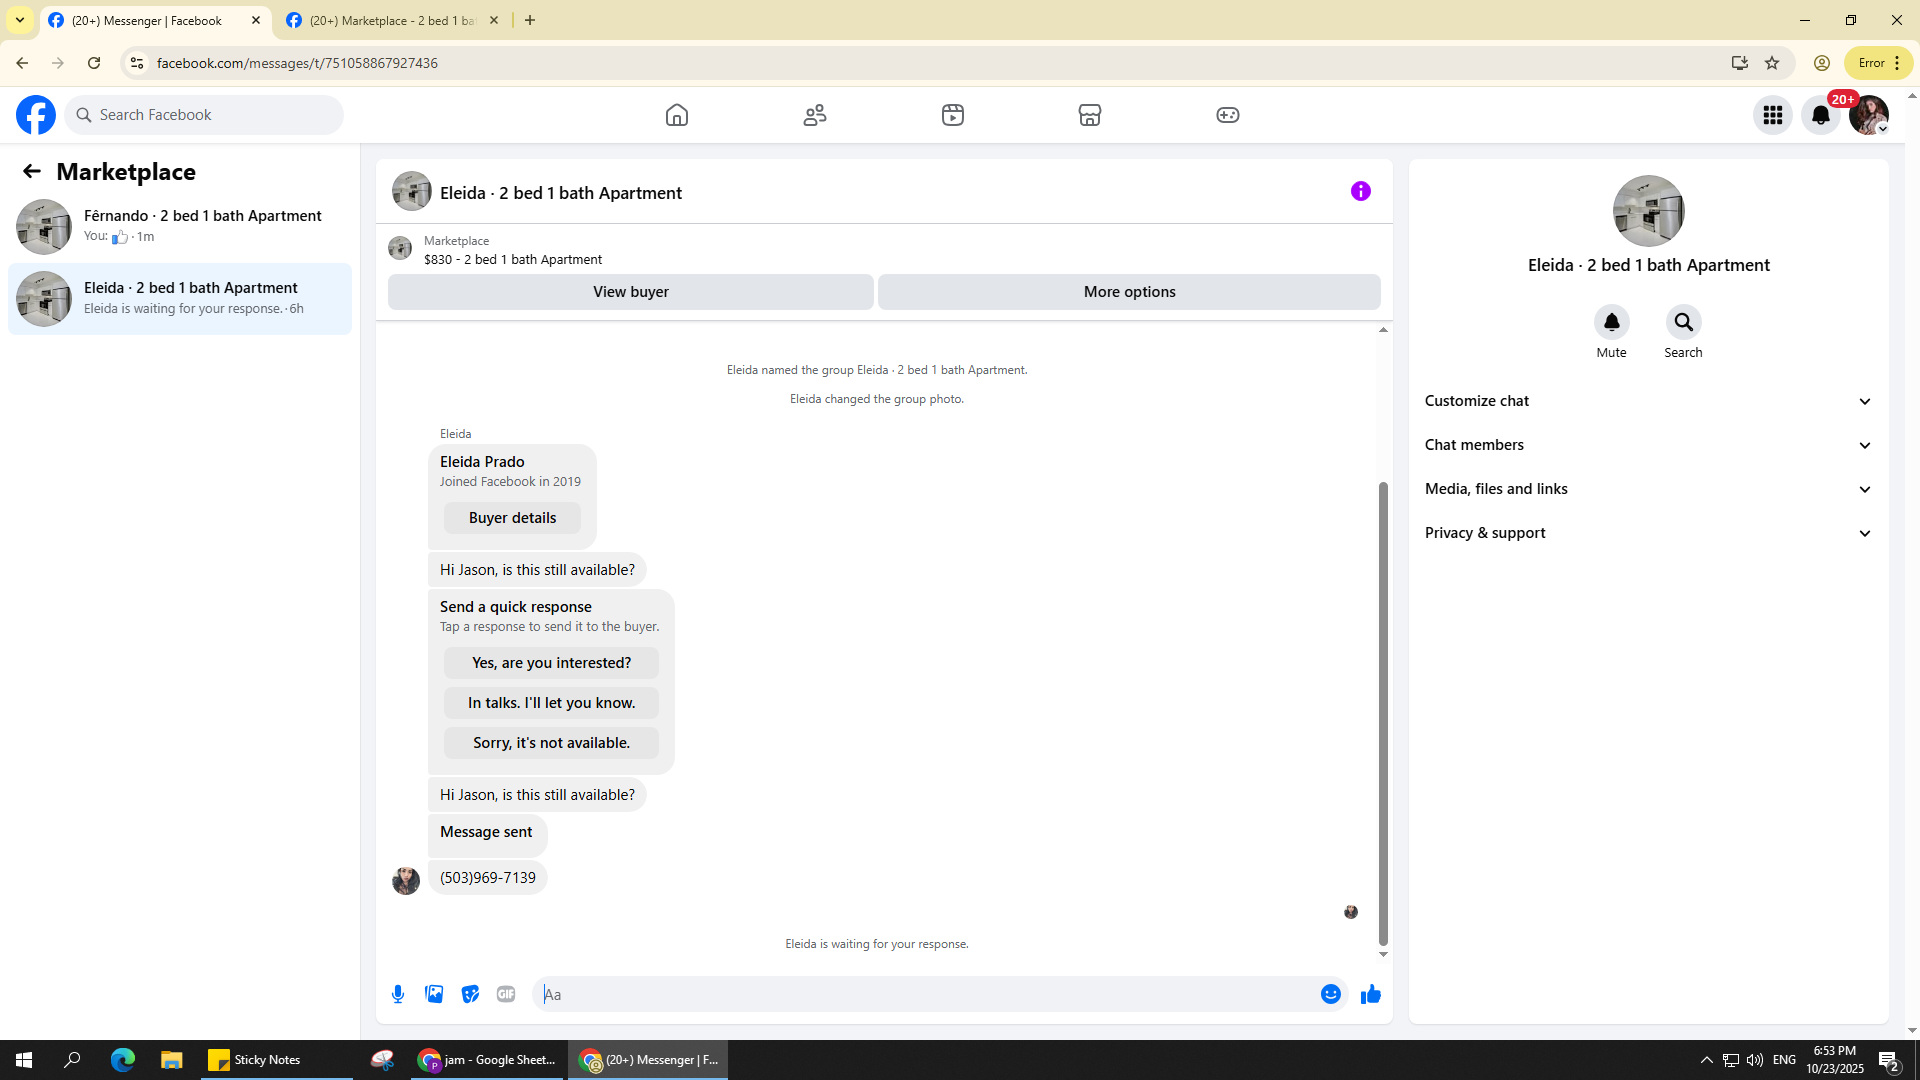Mute this conversation
The width and height of the screenshot is (1920, 1080).
coord(1611,322)
